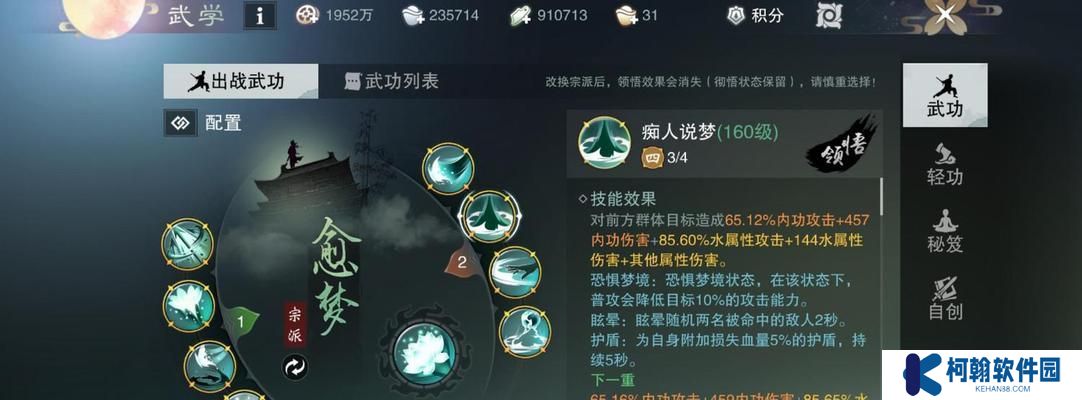Tap the 235714 ingot currency icon
This screenshot has height=400, width=1082.
pos(412,15)
